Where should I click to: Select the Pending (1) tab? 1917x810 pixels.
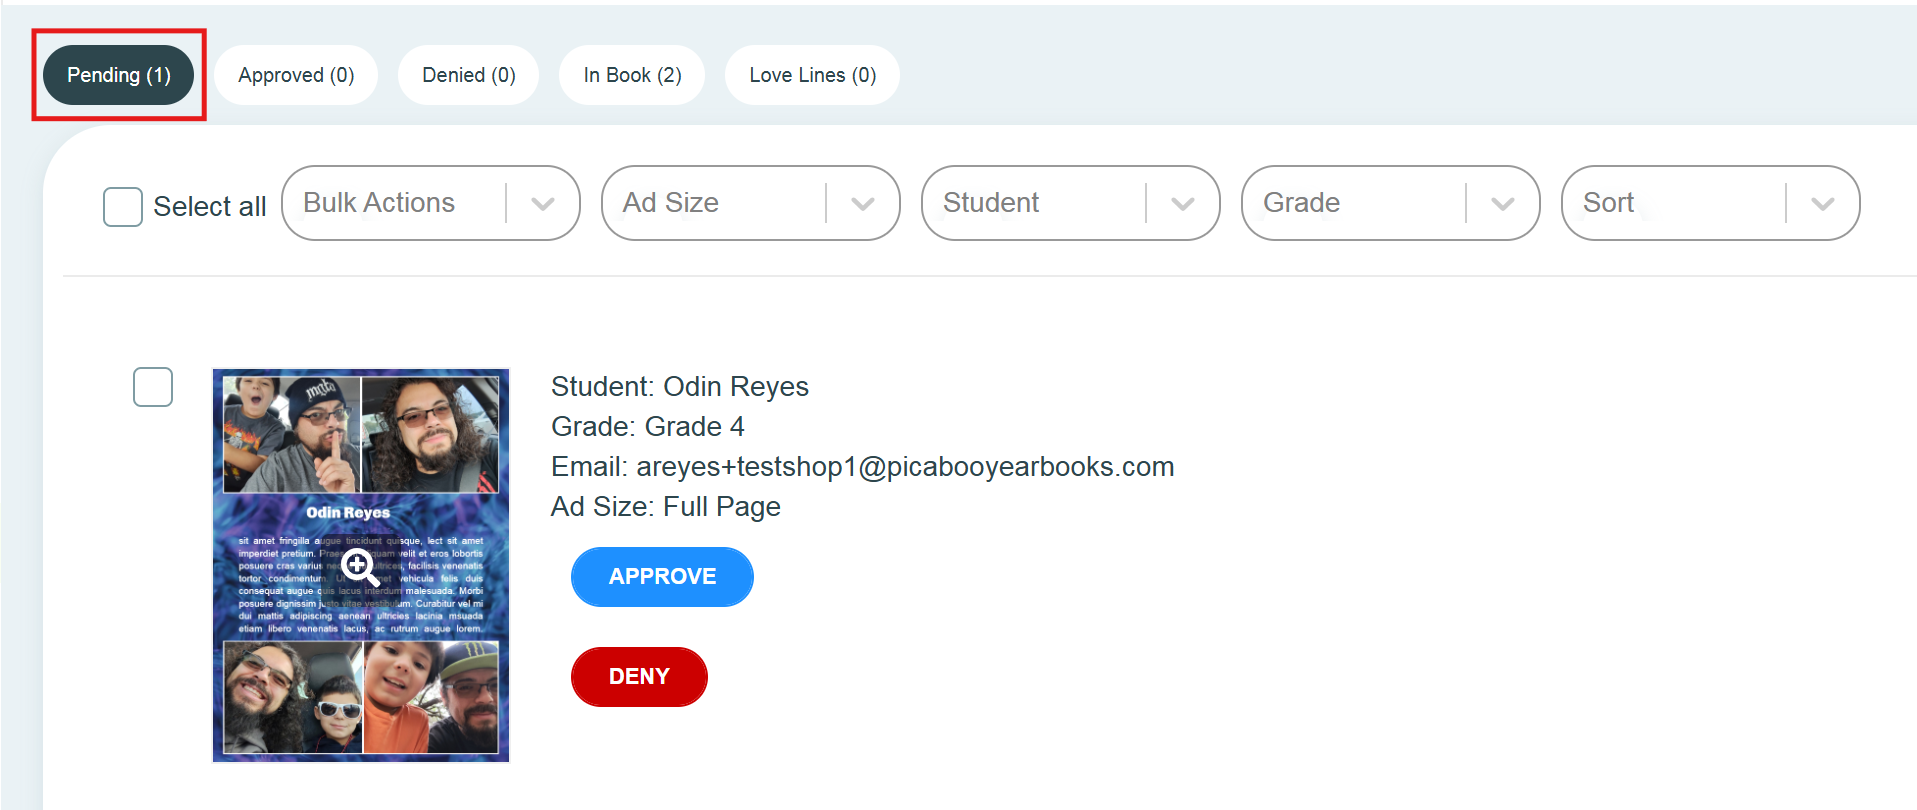click(x=118, y=75)
